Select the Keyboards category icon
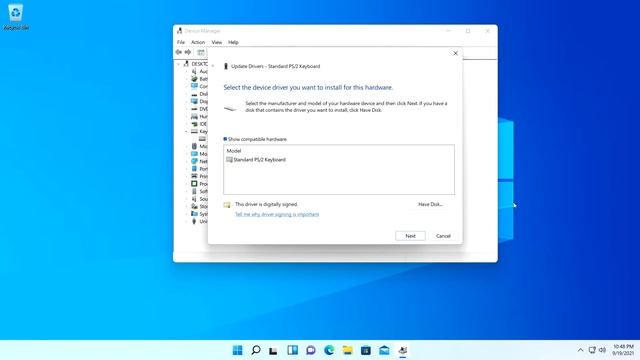This screenshot has width=640, height=360. [x=194, y=131]
